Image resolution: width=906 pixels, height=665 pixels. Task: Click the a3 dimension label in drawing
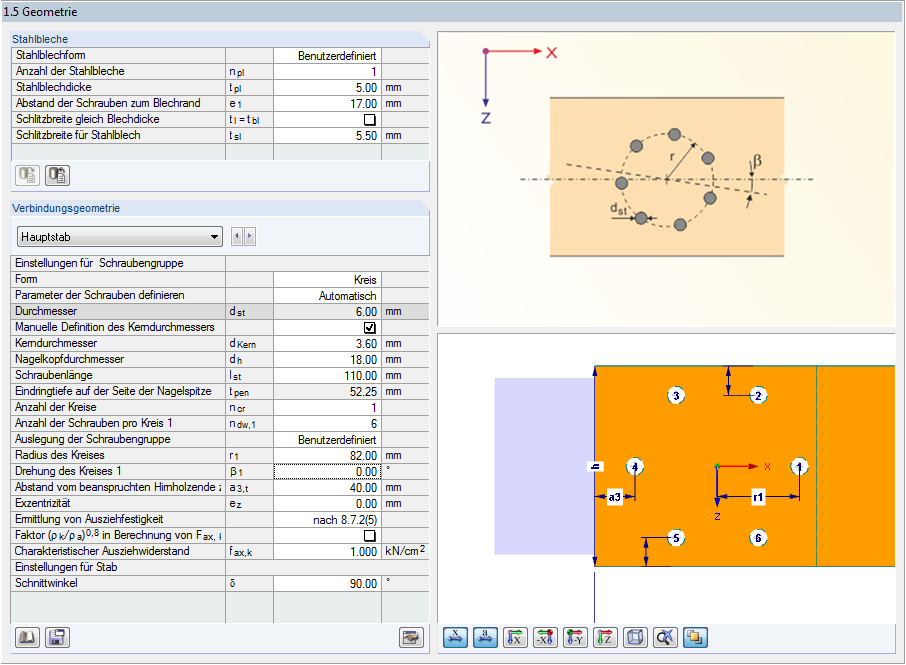pyautogui.click(x=614, y=497)
